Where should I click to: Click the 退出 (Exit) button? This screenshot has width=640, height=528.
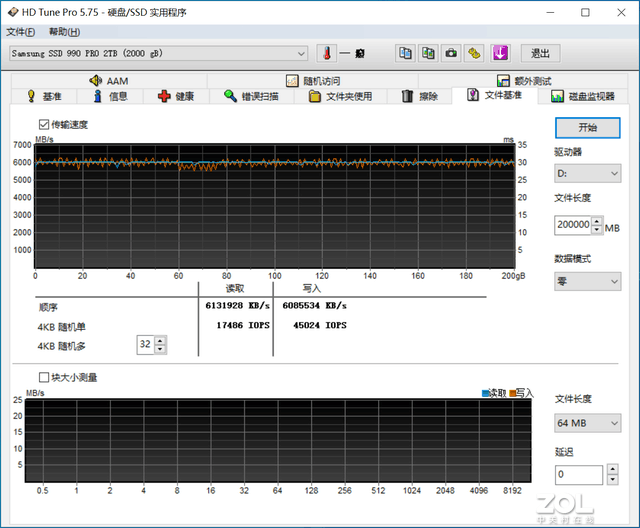coord(540,53)
